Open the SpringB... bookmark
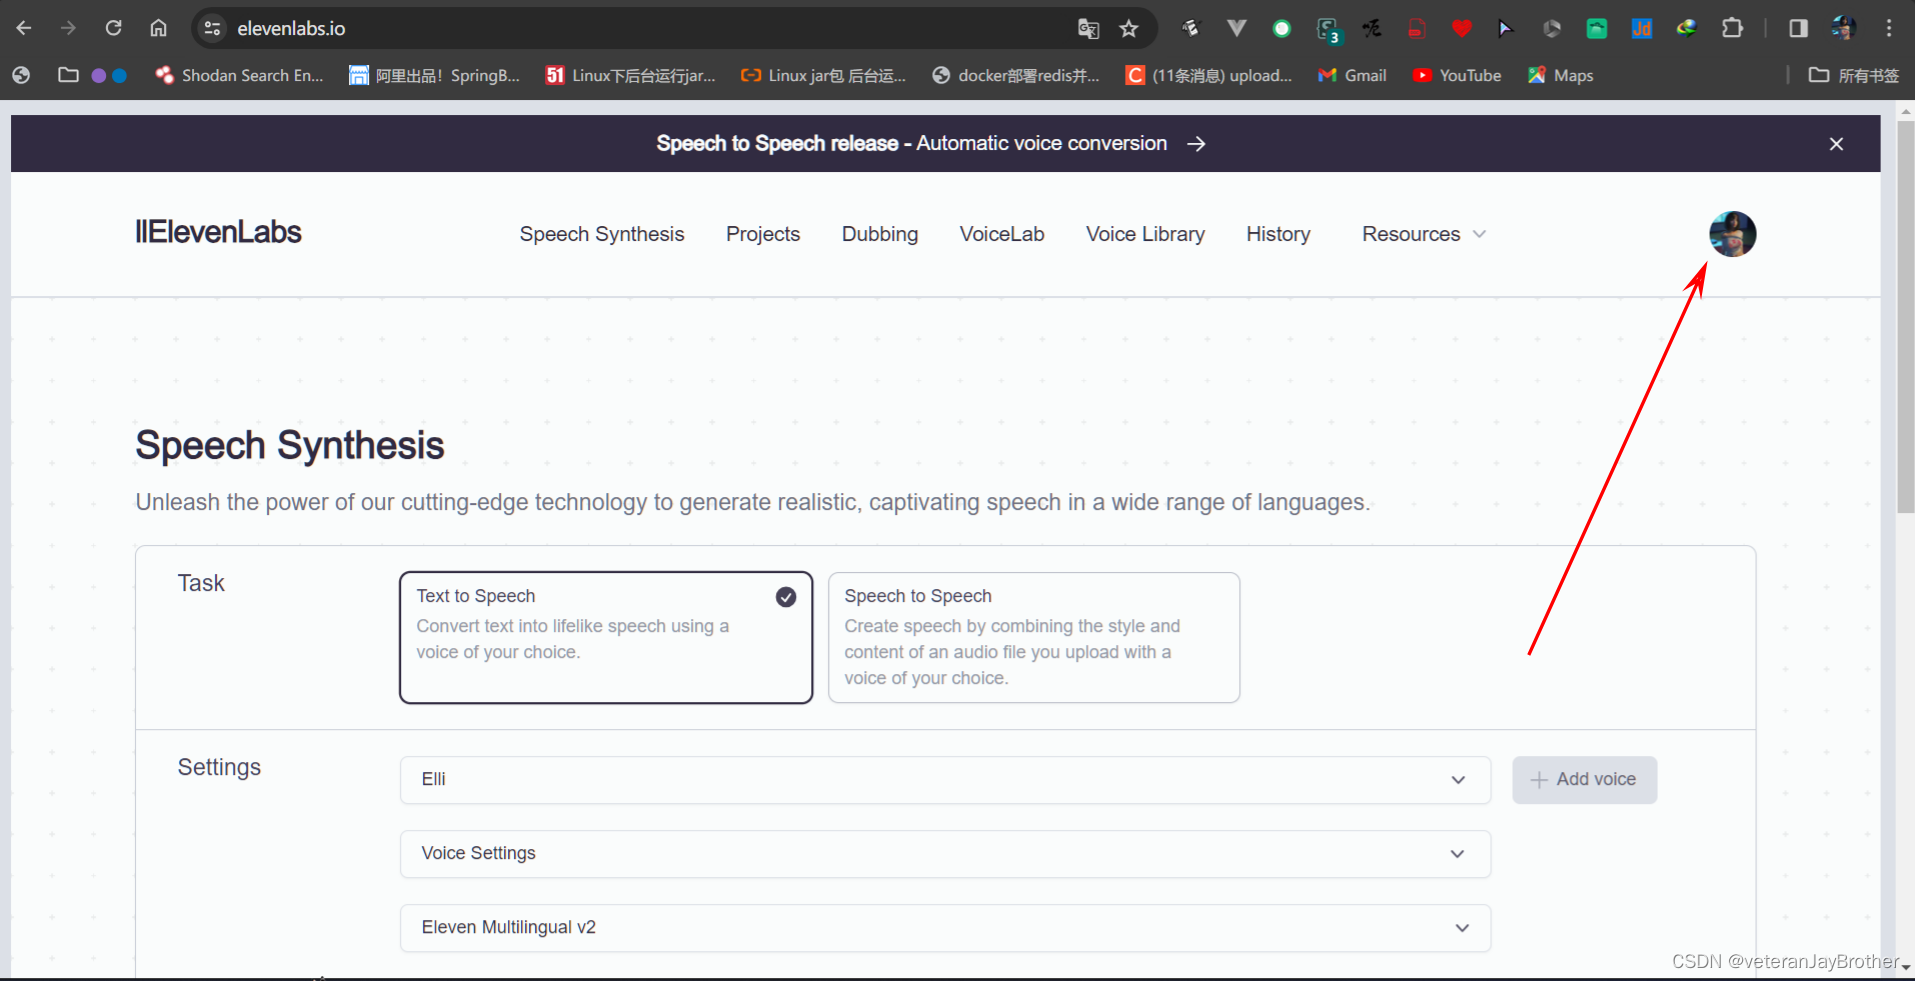This screenshot has height=981, width=1915. (435, 75)
